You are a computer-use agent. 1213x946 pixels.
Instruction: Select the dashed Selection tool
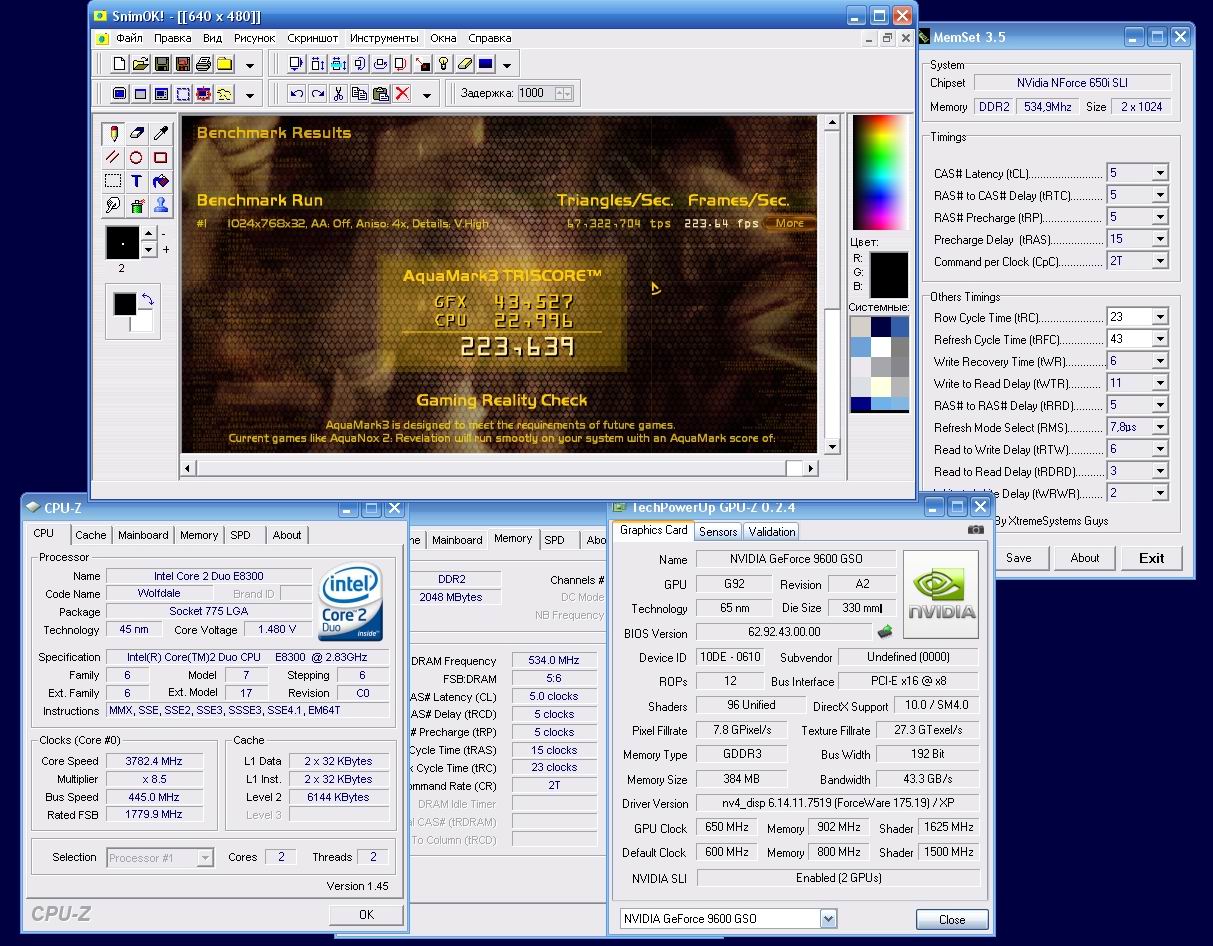tap(112, 181)
